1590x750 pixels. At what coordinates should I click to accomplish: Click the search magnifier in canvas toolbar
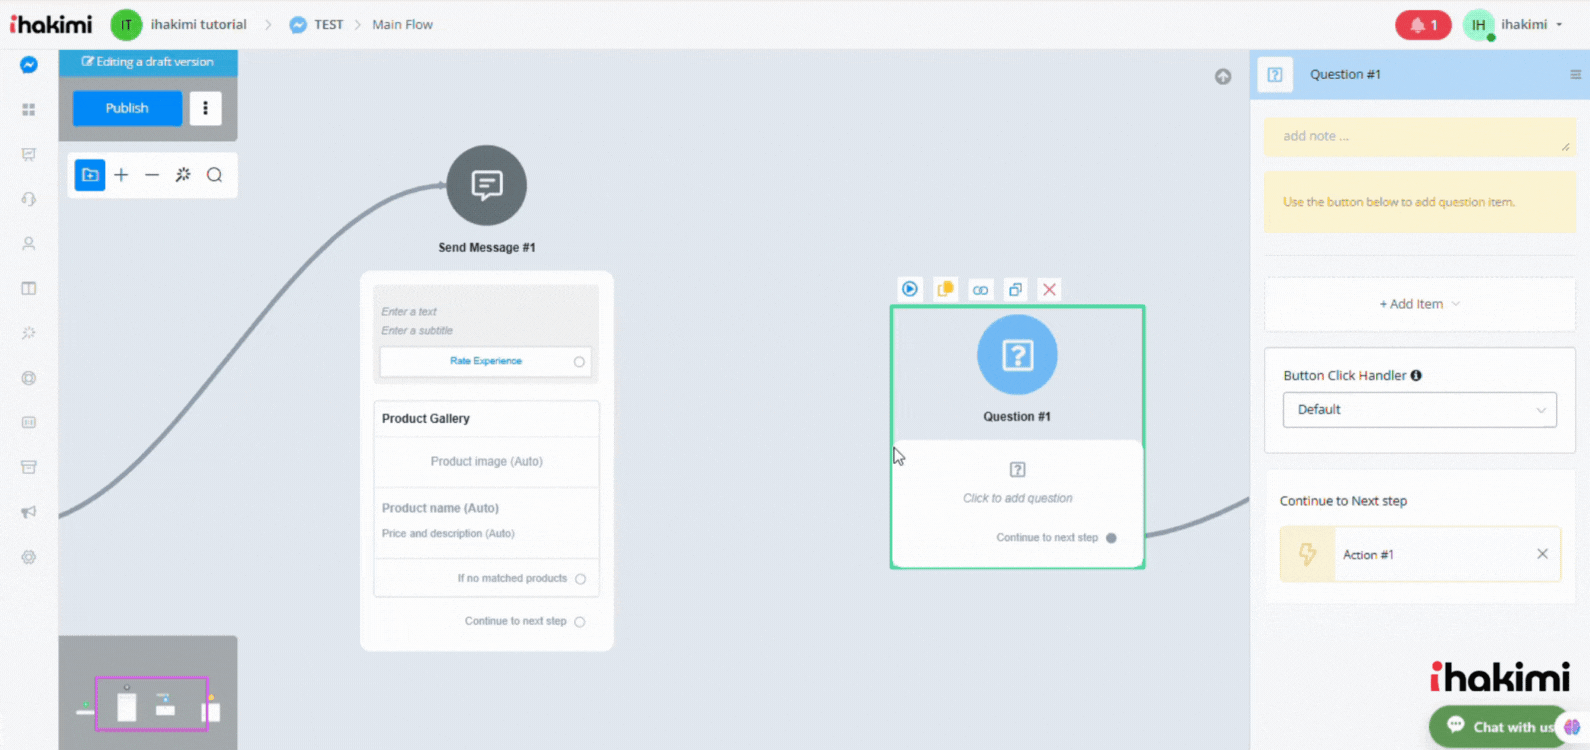[x=214, y=175]
